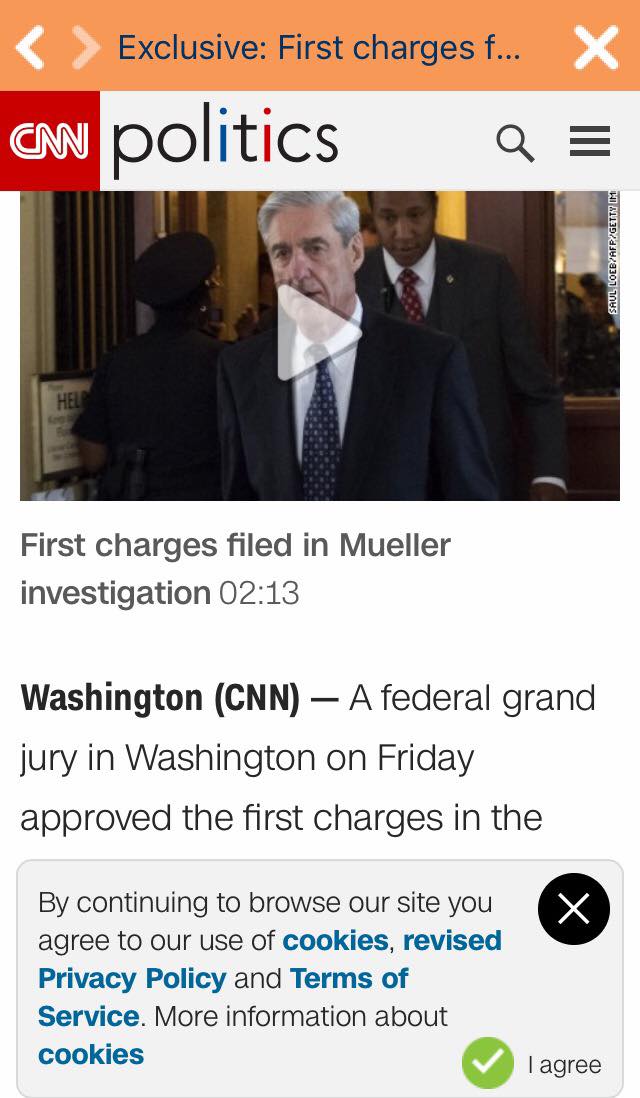The image size is (640, 1098).
Task: Click the page title in orange bar
Action: coord(320,47)
